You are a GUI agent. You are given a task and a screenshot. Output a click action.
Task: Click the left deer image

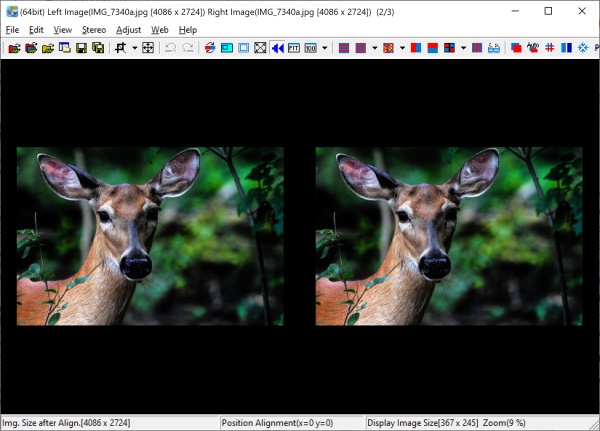click(x=150, y=236)
